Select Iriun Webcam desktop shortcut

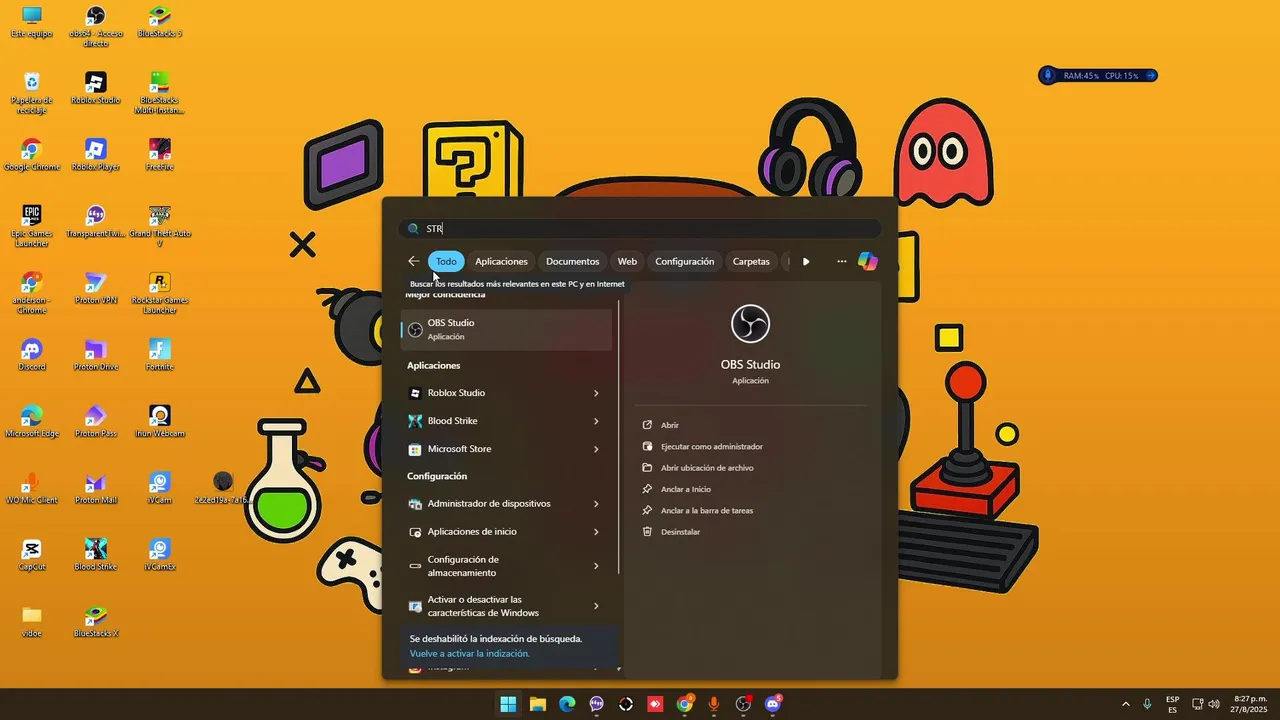pyautogui.click(x=159, y=422)
